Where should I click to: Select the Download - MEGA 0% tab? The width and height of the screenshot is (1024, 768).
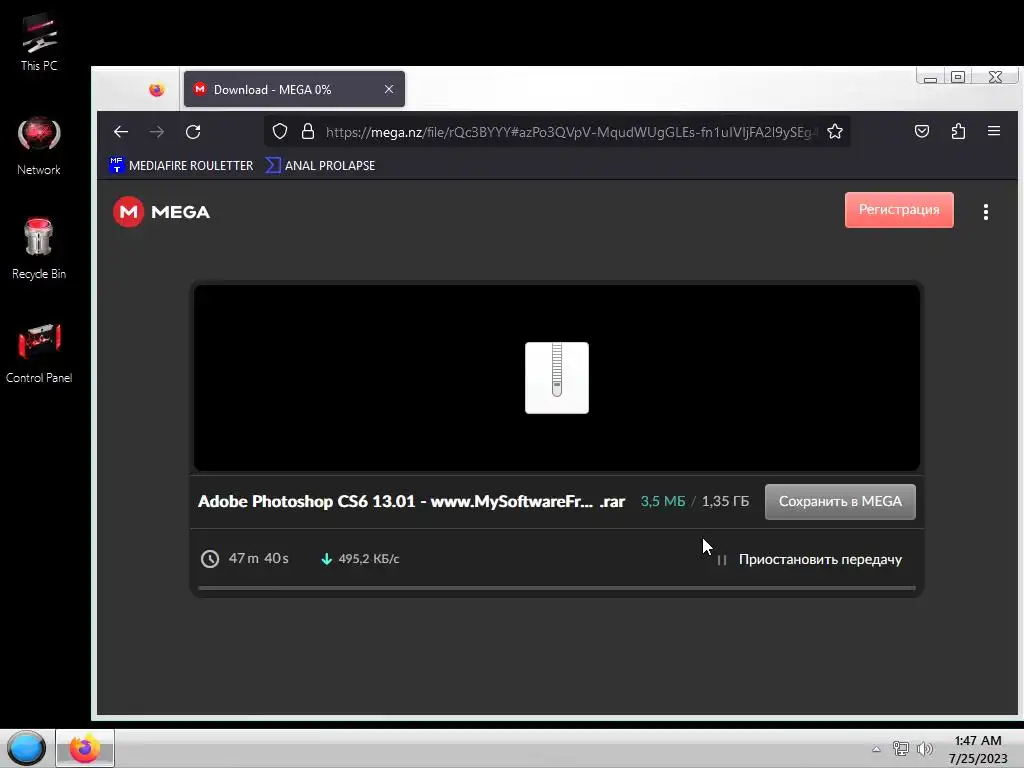(x=294, y=89)
